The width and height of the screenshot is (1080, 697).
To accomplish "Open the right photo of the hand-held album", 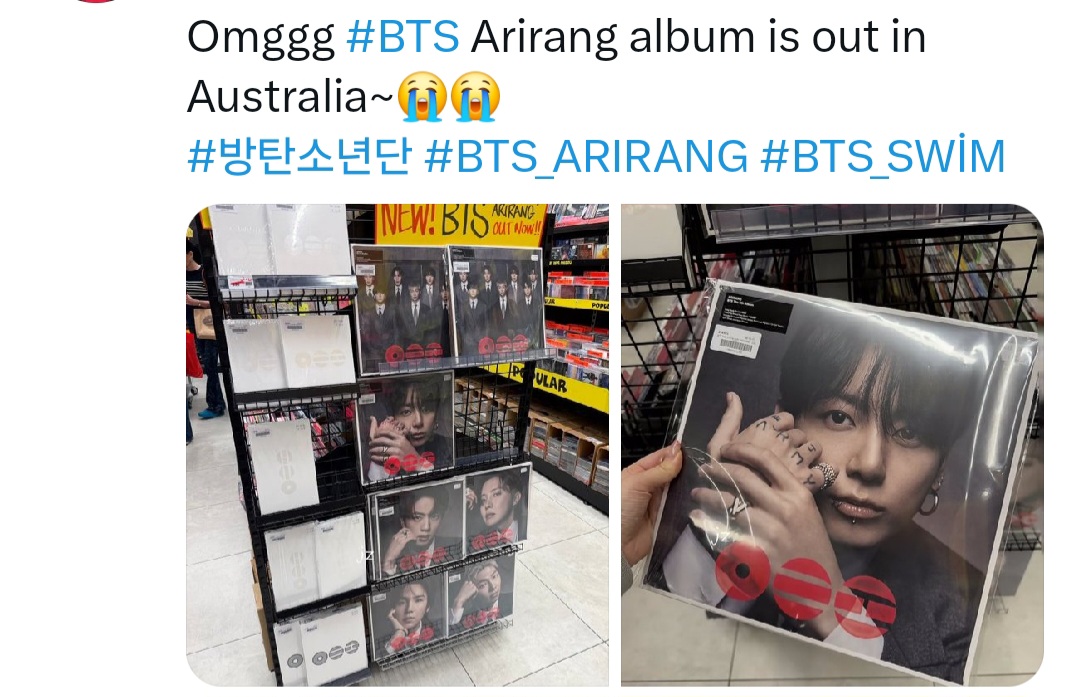I will [832, 445].
